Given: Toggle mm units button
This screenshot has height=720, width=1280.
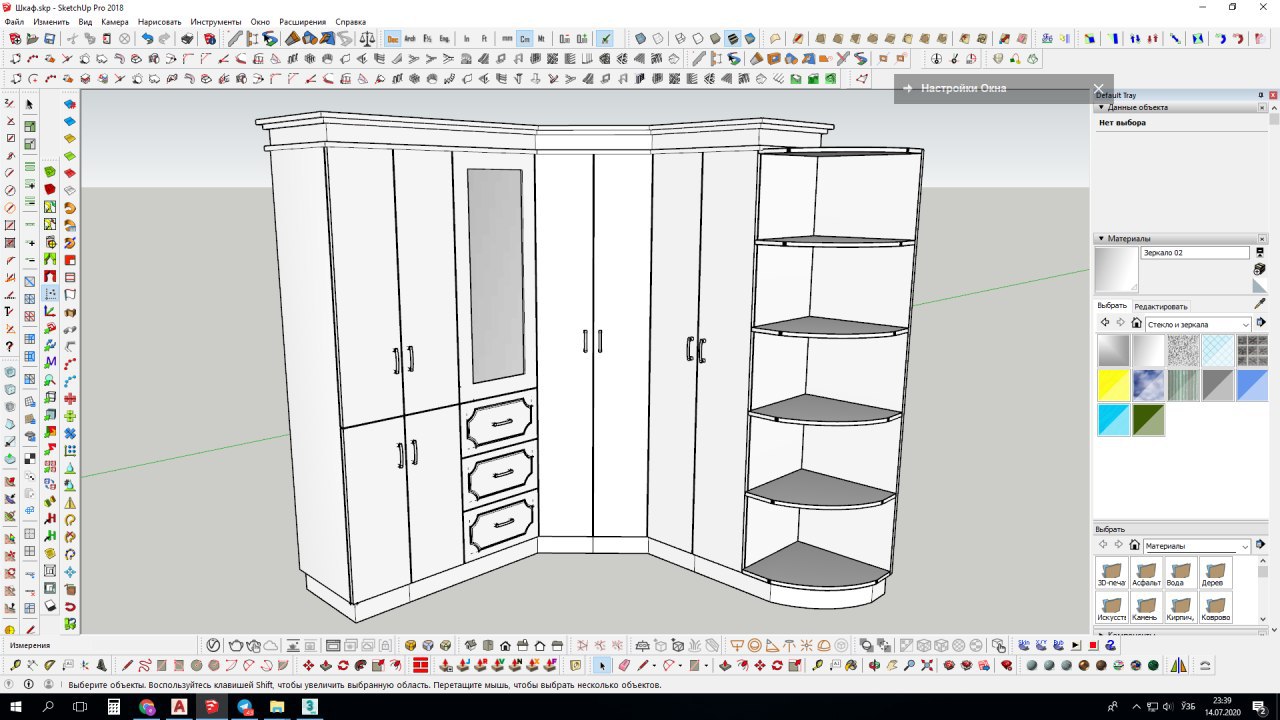Looking at the screenshot, I should pyautogui.click(x=508, y=39).
